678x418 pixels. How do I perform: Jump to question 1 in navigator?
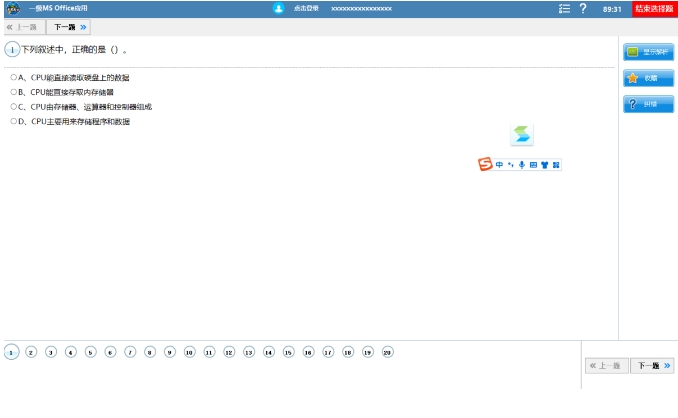[x=12, y=352]
